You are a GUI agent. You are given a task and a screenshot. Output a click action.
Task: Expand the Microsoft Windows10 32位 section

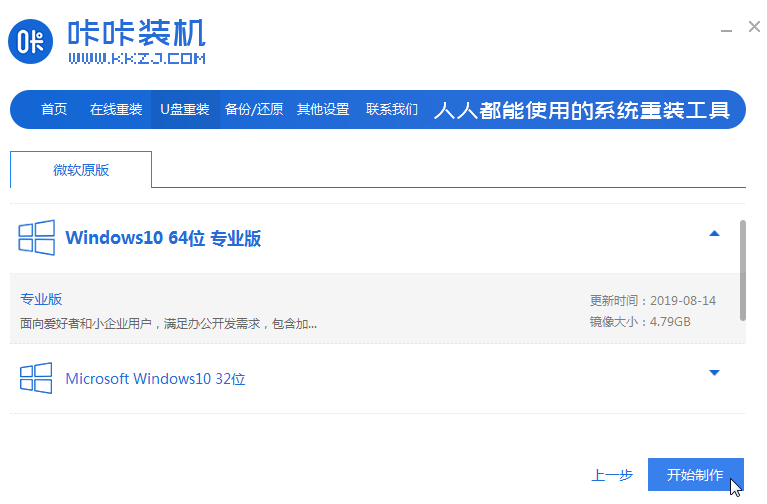click(x=714, y=373)
